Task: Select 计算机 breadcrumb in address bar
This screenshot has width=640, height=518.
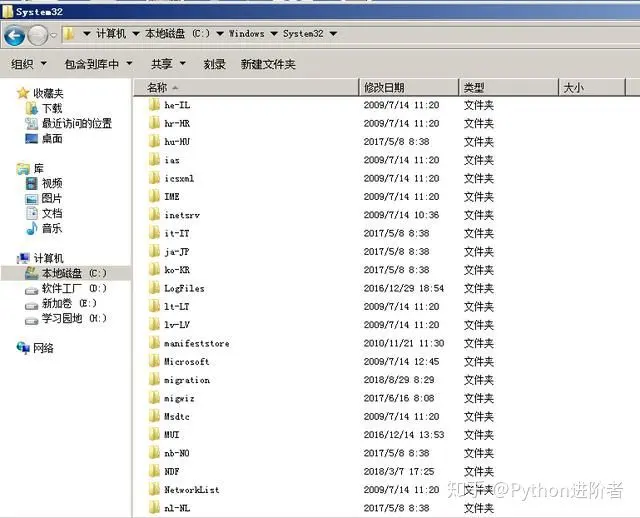Action: coord(111,33)
